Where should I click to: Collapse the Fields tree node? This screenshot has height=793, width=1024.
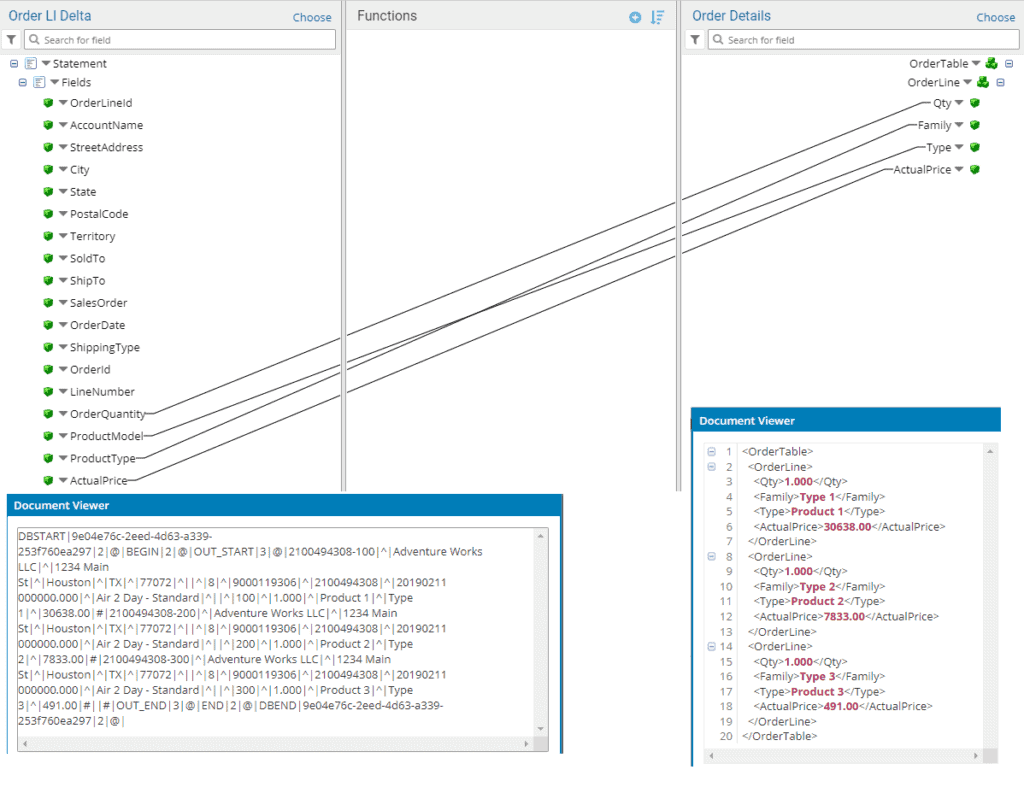[22, 82]
